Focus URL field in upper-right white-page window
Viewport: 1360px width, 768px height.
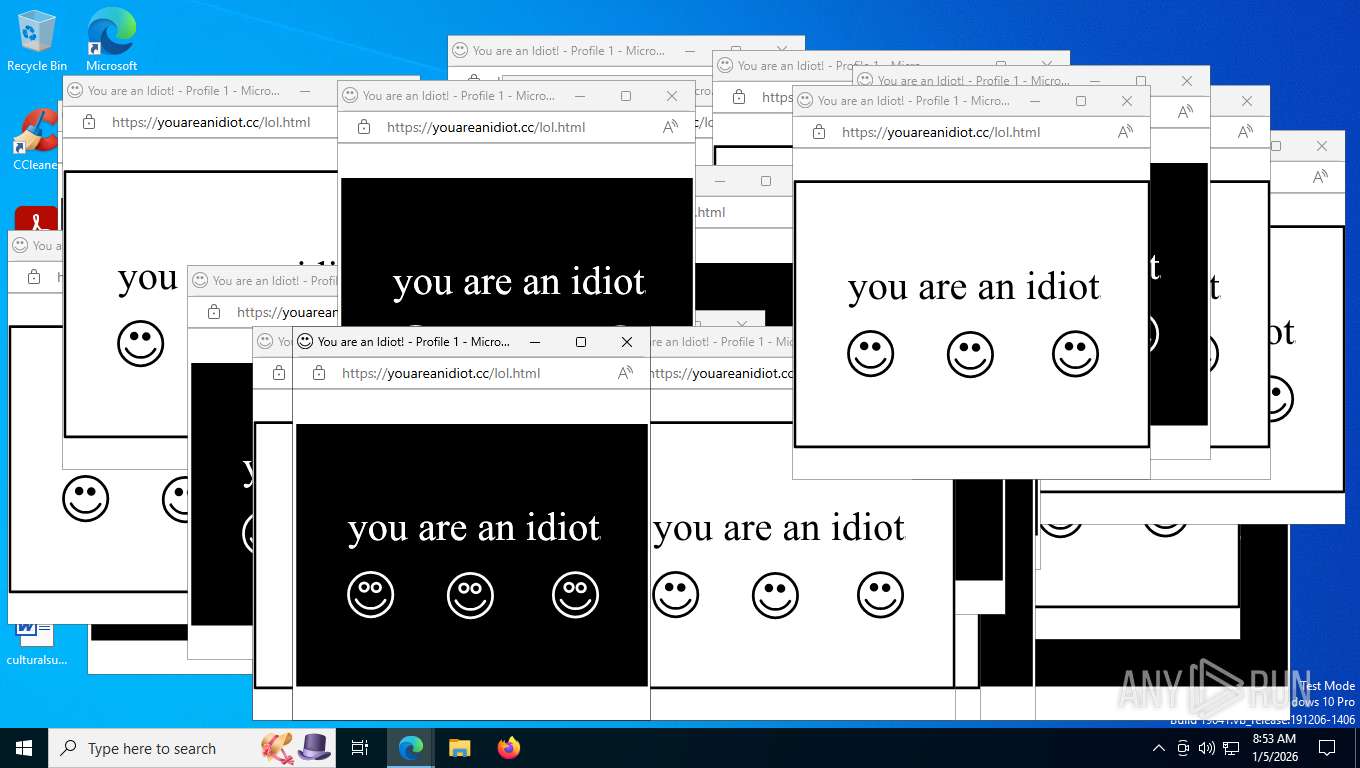pyautogui.click(x=941, y=132)
